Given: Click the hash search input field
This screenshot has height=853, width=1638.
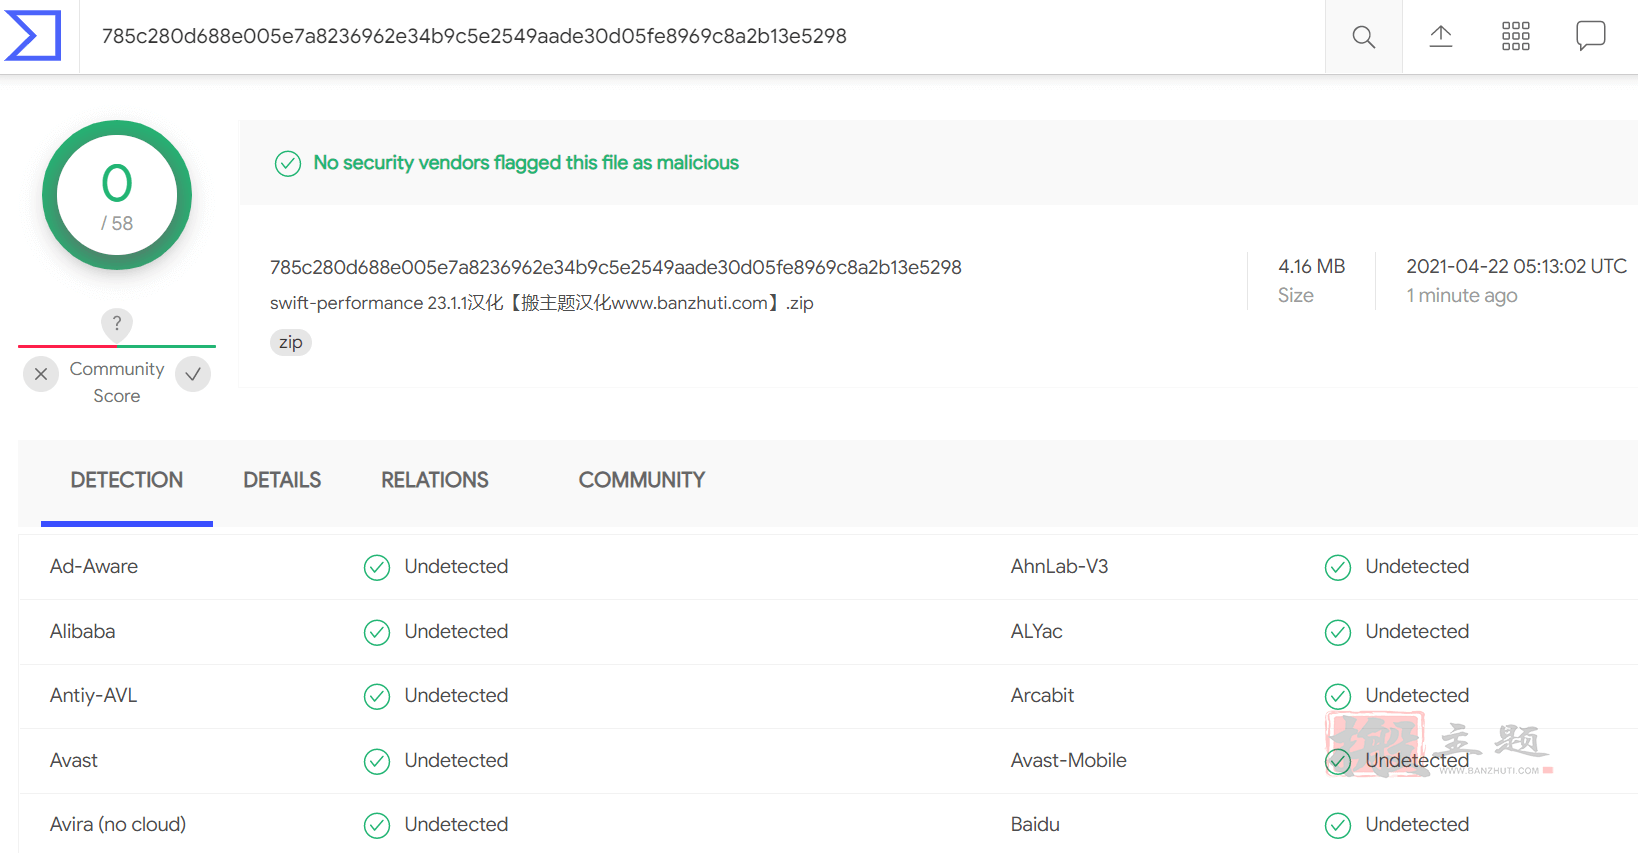Looking at the screenshot, I should 702,37.
